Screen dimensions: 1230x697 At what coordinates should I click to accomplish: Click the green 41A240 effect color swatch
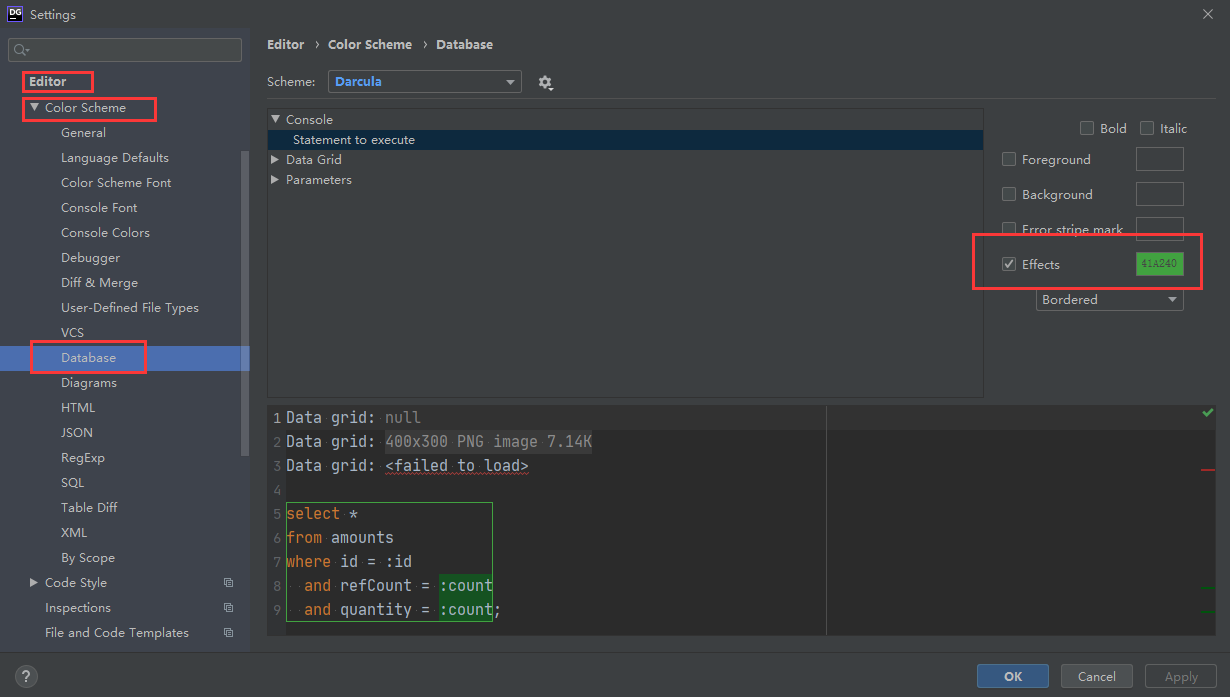click(1159, 264)
